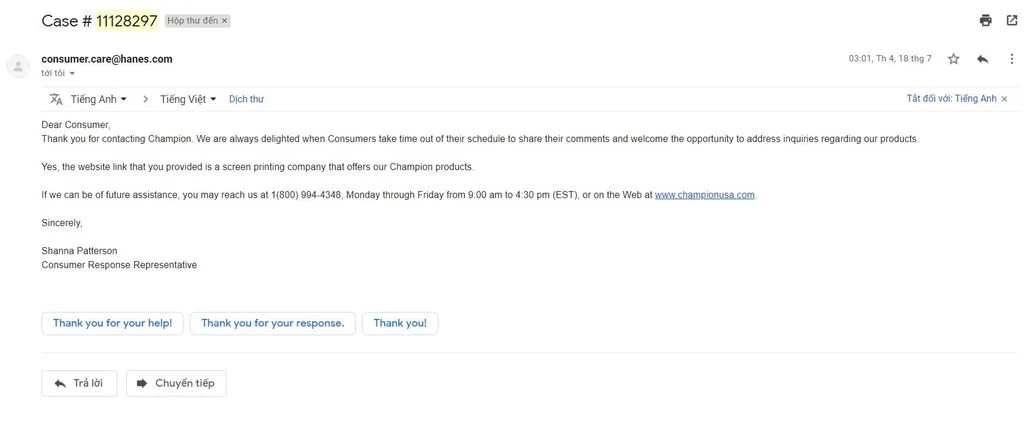Image resolution: width=1024 pixels, height=423 pixels.
Task: Open the Tiếng Anh source language dropdown
Action: pyautogui.click(x=98, y=99)
